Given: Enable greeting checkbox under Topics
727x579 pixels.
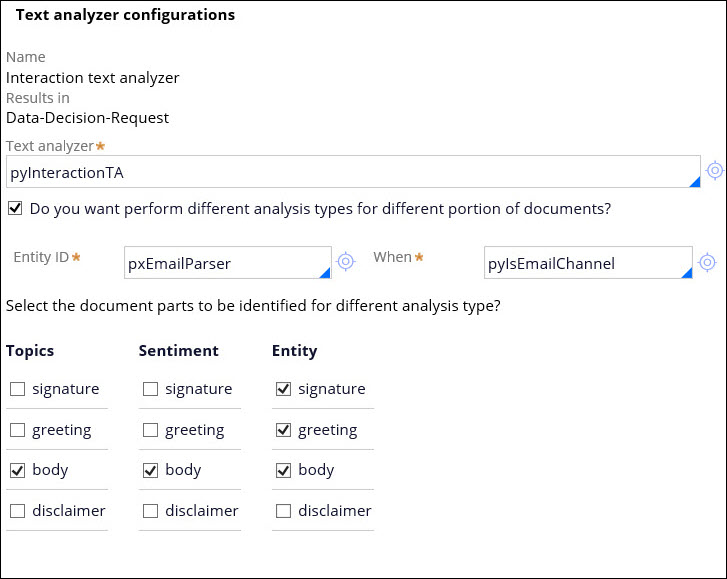Looking at the screenshot, I should [x=17, y=430].
